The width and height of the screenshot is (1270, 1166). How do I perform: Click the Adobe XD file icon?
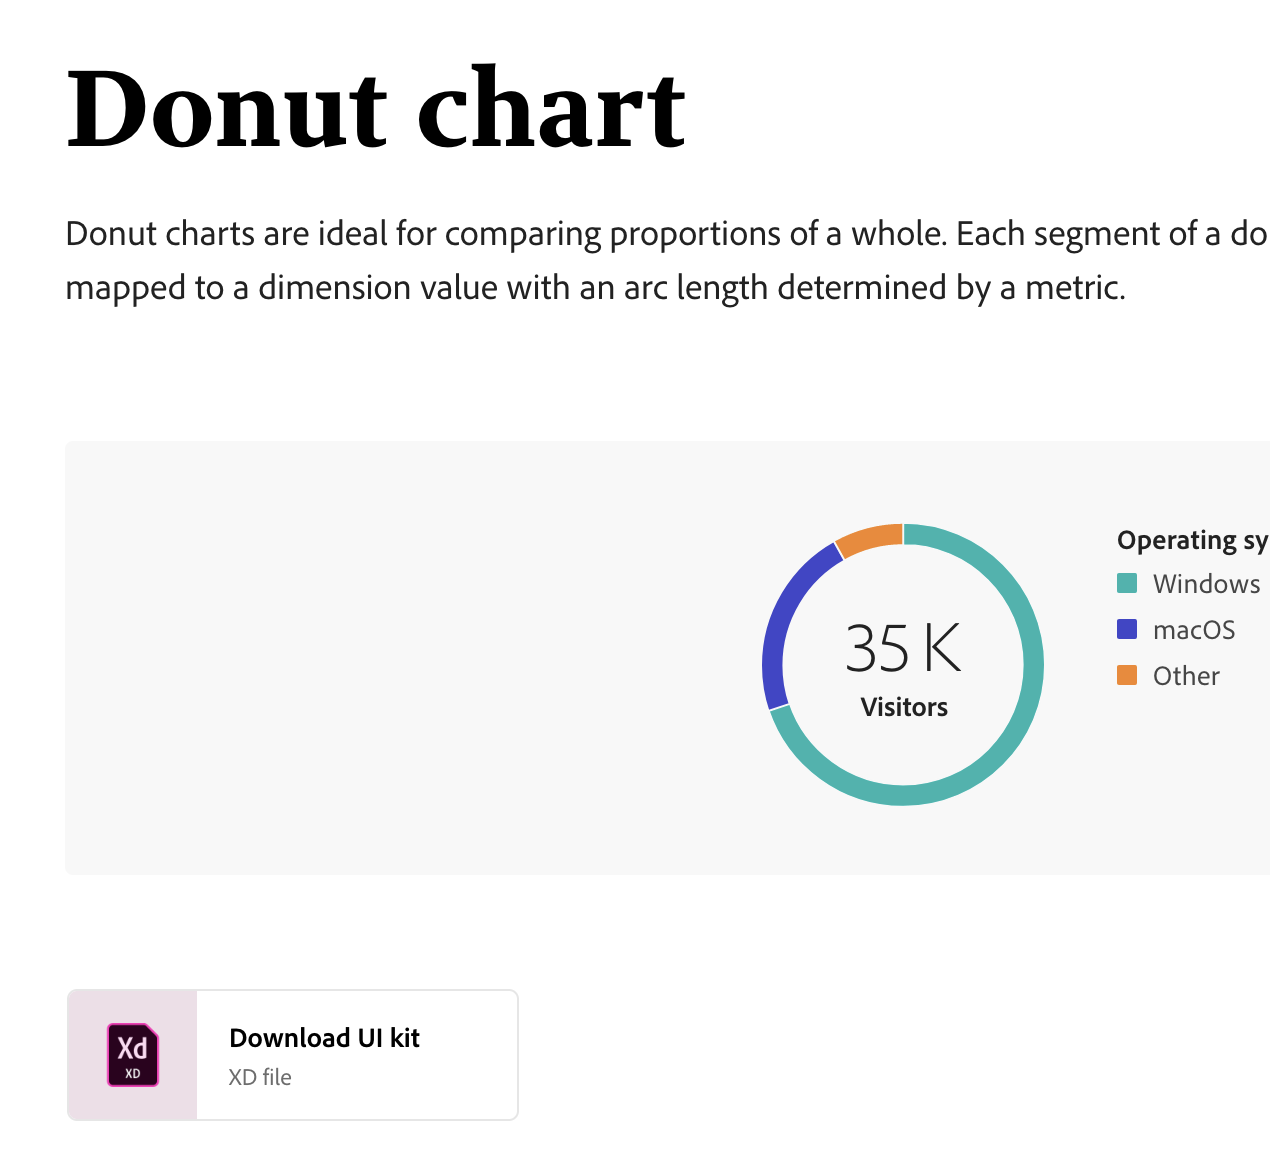point(133,1055)
